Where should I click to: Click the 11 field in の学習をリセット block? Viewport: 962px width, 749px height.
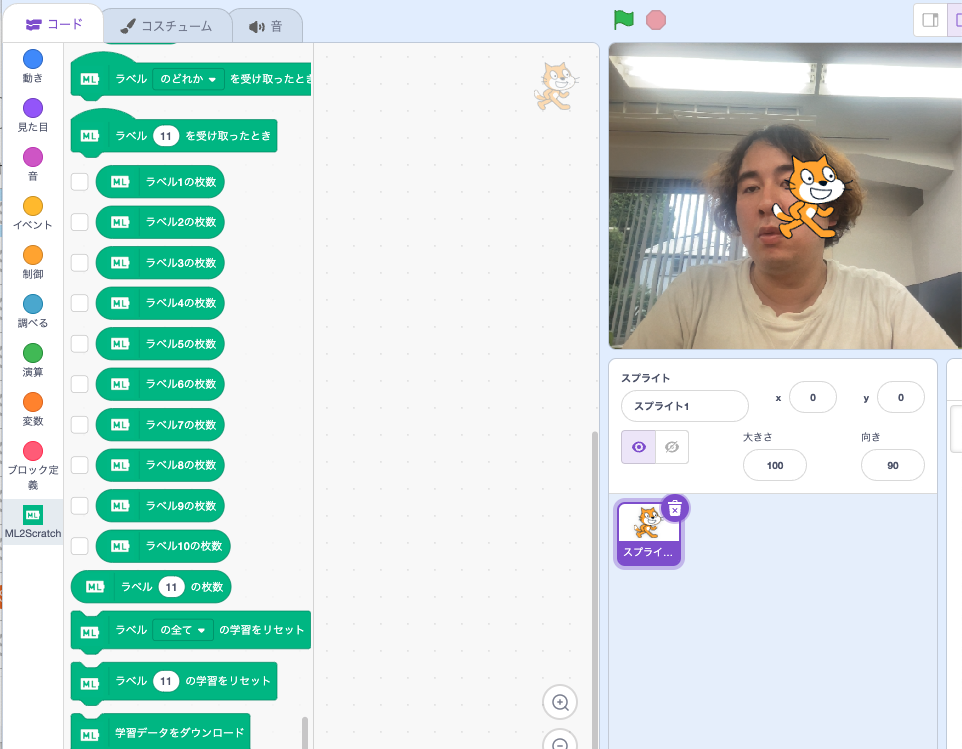[x=166, y=681]
